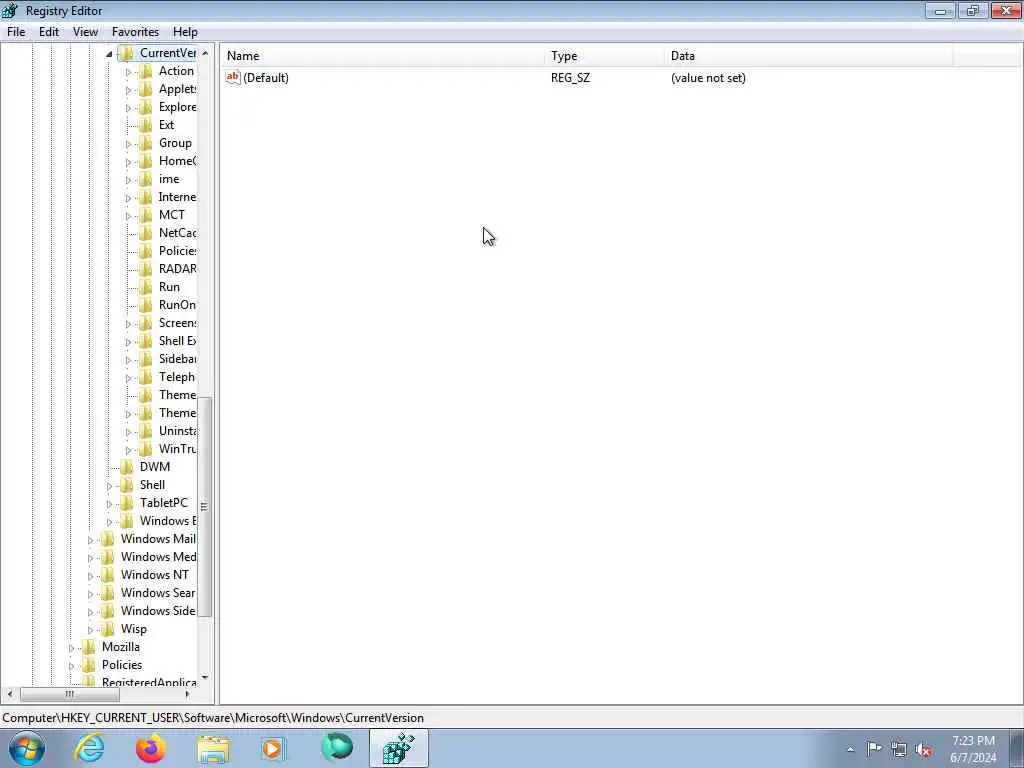Image resolution: width=1024 pixels, height=768 pixels.
Task: Click the RADAR key folder icon
Action: click(x=146, y=268)
